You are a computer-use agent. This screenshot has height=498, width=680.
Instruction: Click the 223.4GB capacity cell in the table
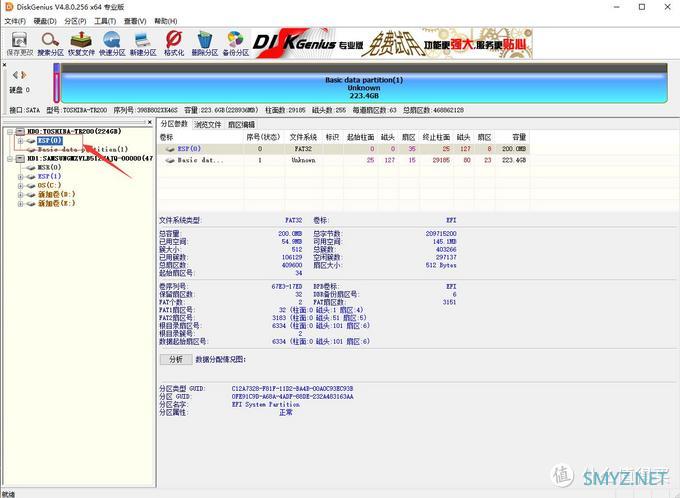(514, 161)
